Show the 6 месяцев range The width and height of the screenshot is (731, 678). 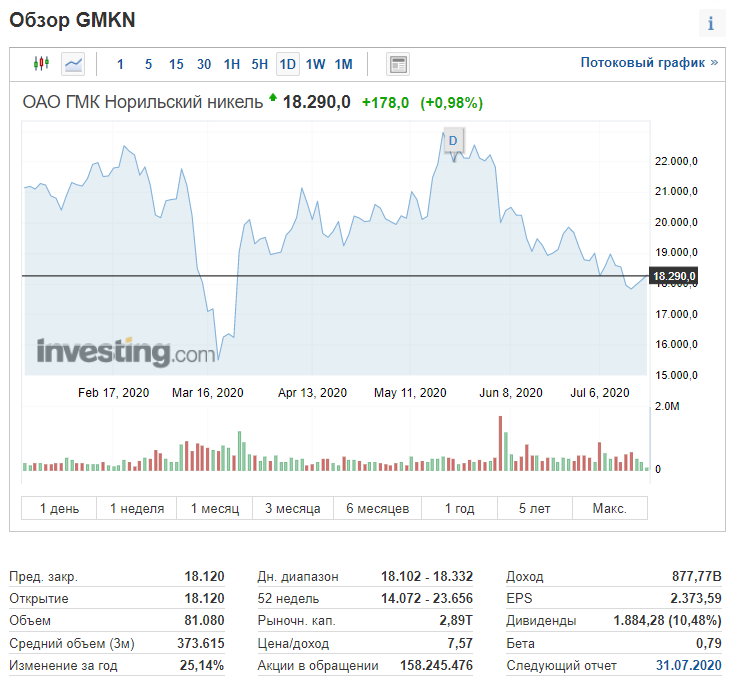click(x=378, y=508)
